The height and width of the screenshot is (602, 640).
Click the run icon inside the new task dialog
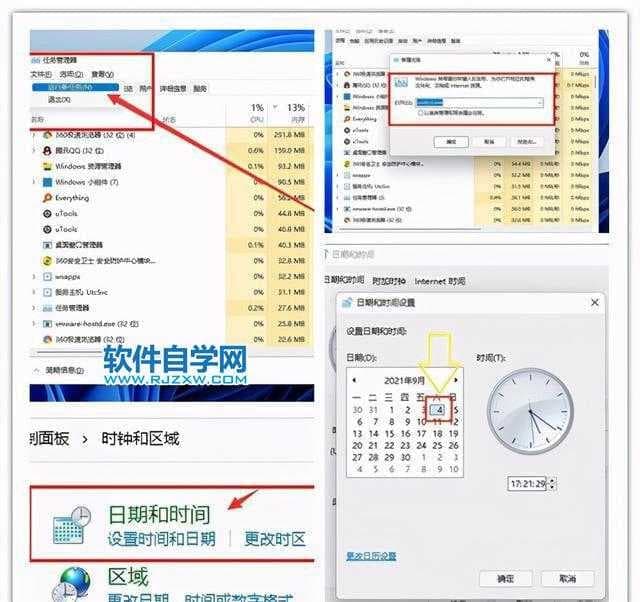(401, 82)
